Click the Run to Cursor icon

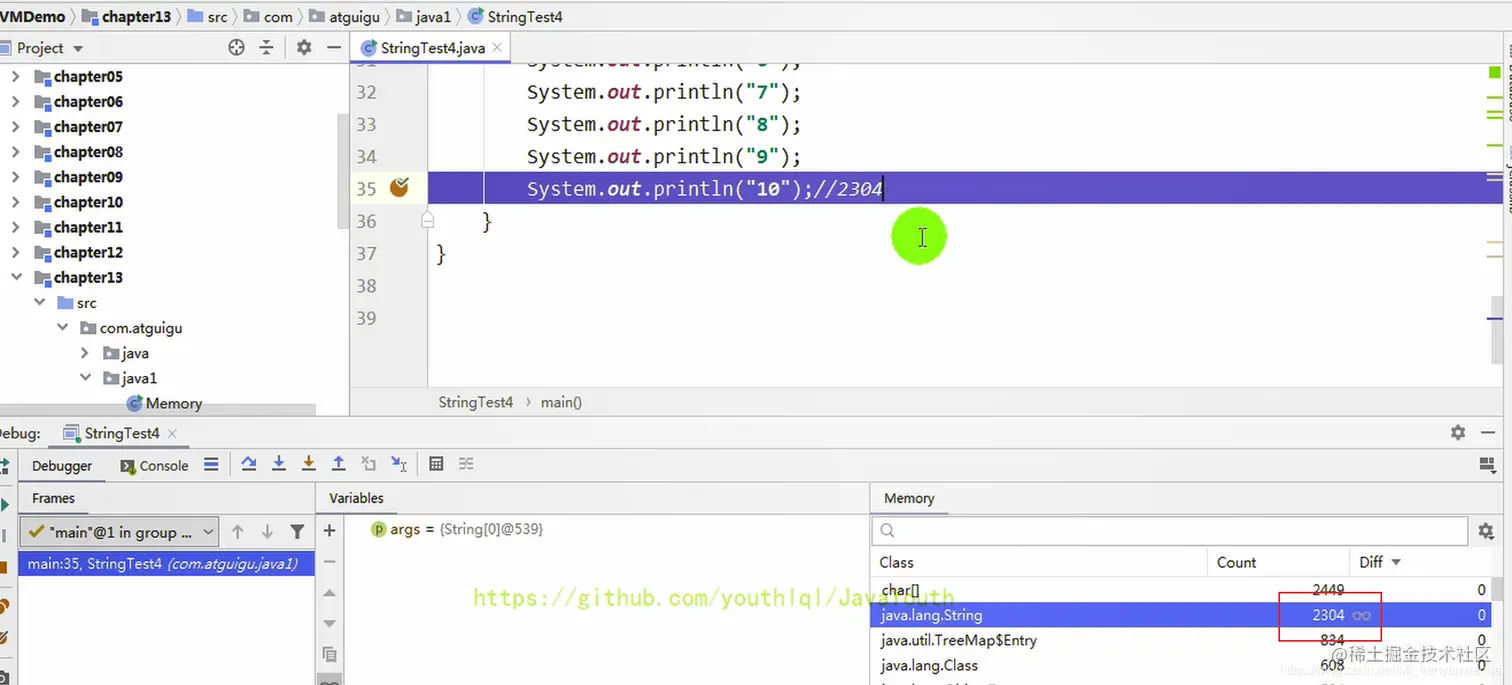[399, 464]
